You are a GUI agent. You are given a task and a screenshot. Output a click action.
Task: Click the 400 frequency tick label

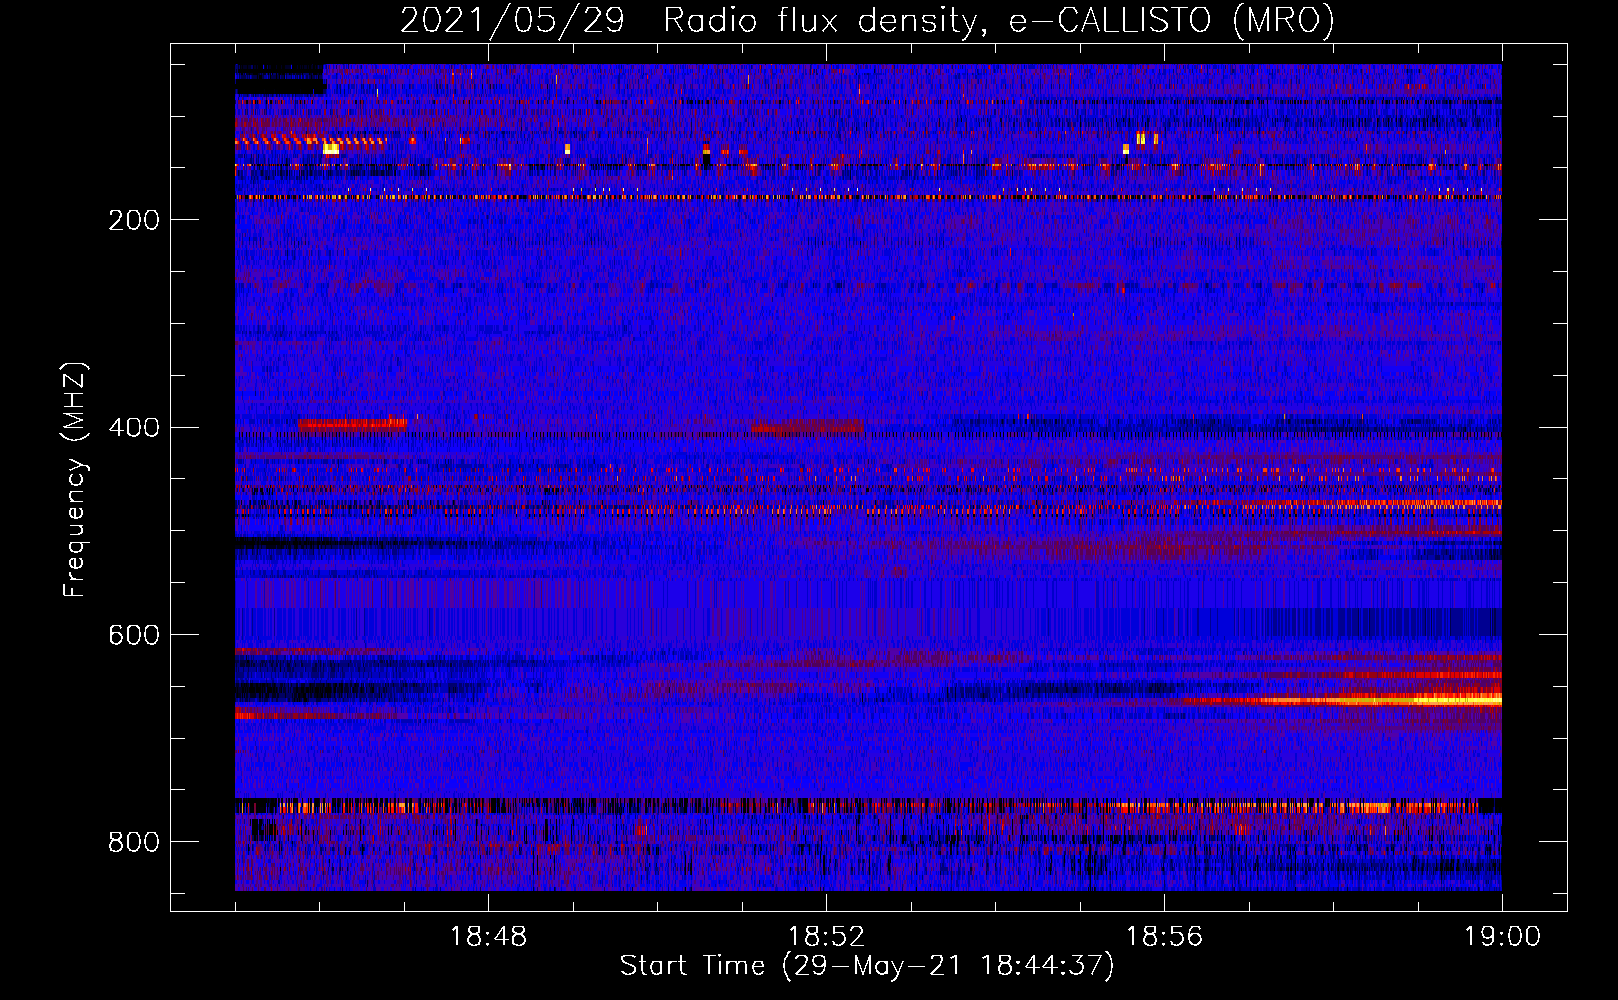pos(134,428)
